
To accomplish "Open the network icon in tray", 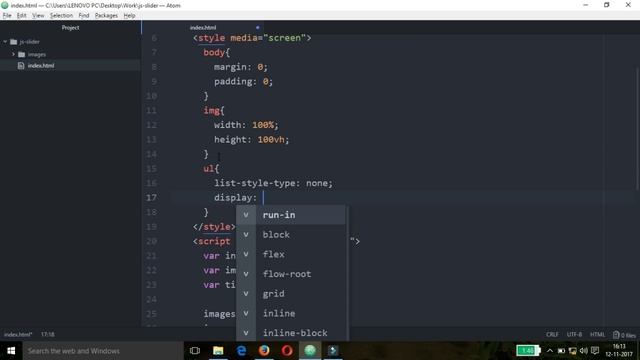I will pyautogui.click(x=573, y=351).
